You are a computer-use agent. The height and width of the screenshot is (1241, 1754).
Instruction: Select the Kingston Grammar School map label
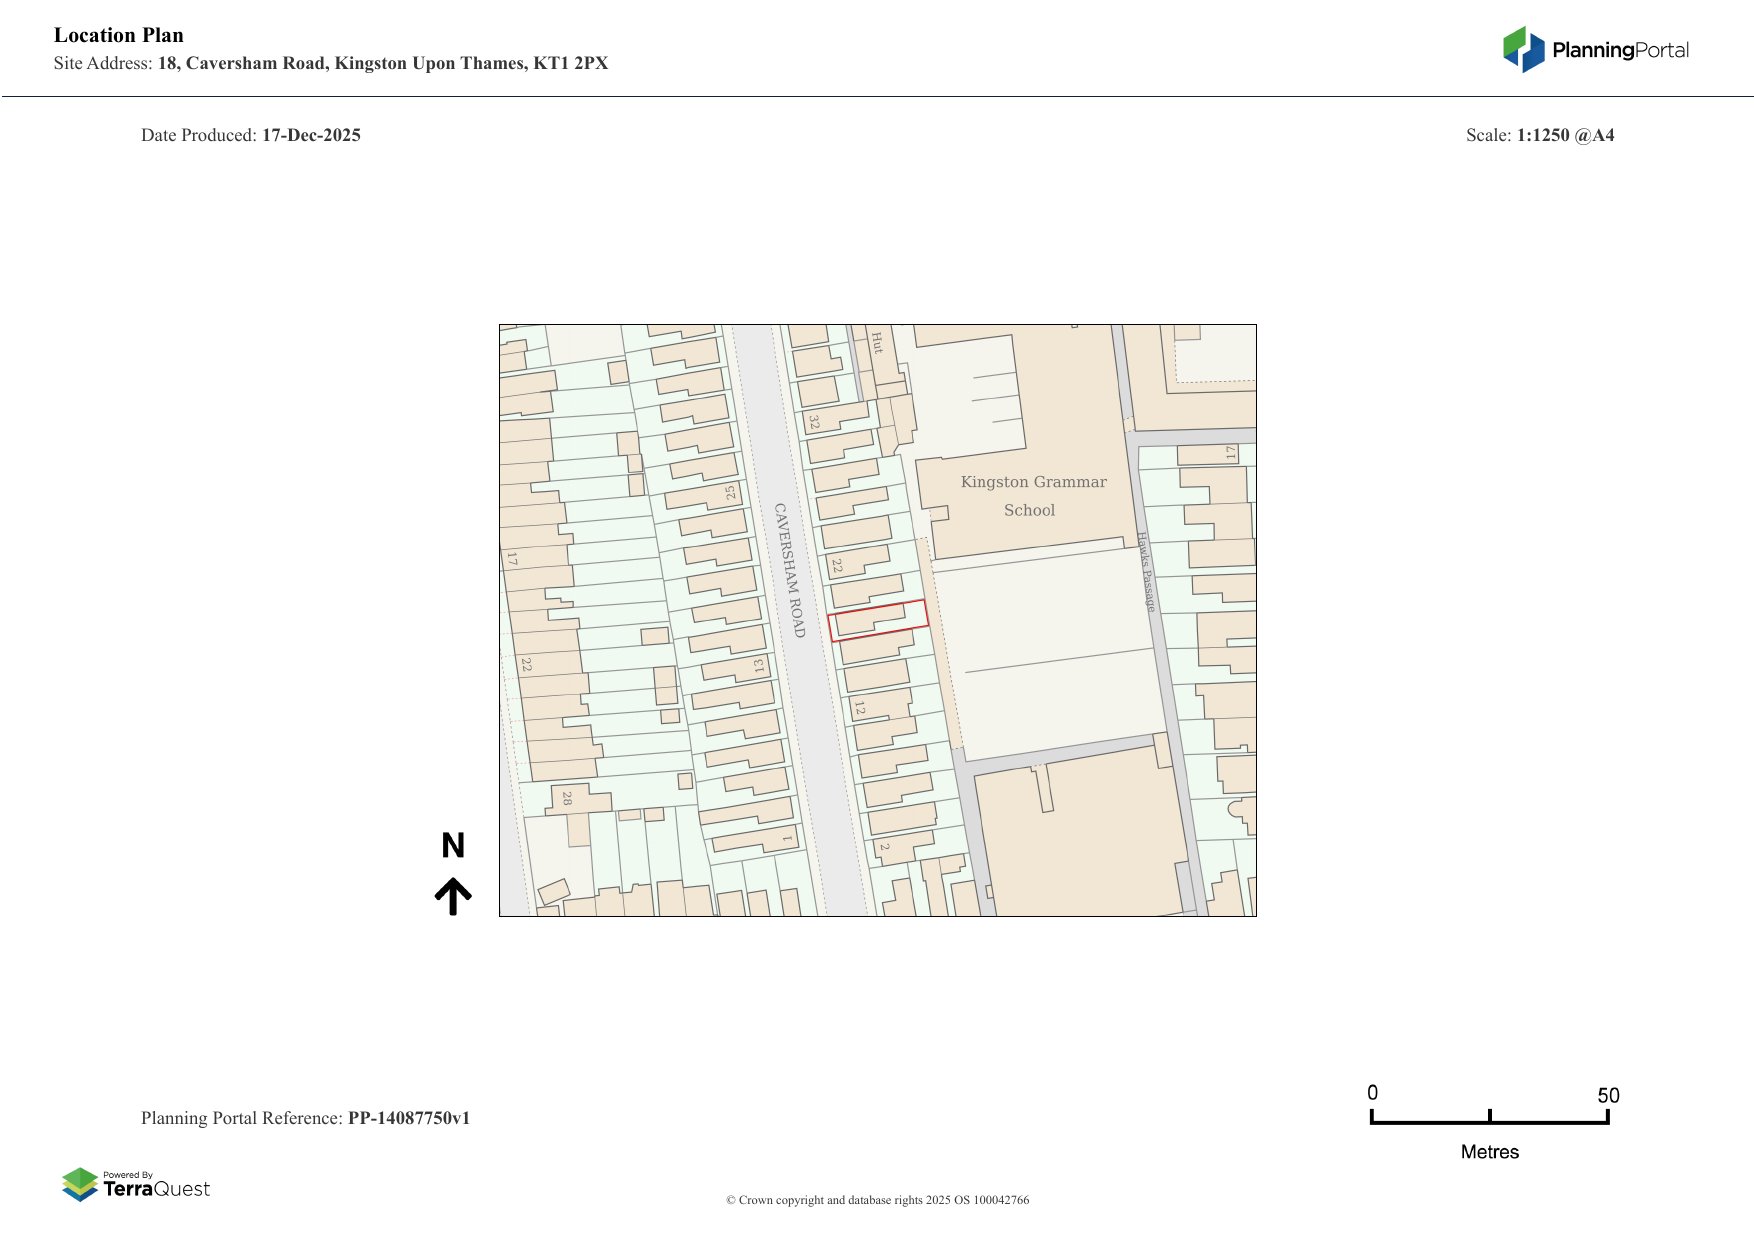(1033, 496)
